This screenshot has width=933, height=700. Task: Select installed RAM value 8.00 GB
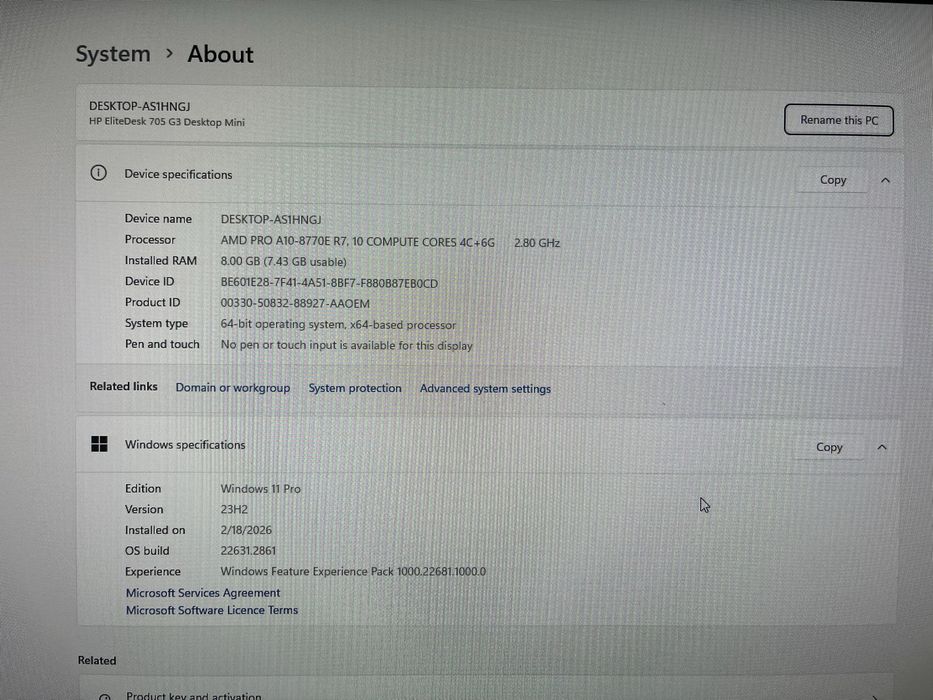click(283, 262)
